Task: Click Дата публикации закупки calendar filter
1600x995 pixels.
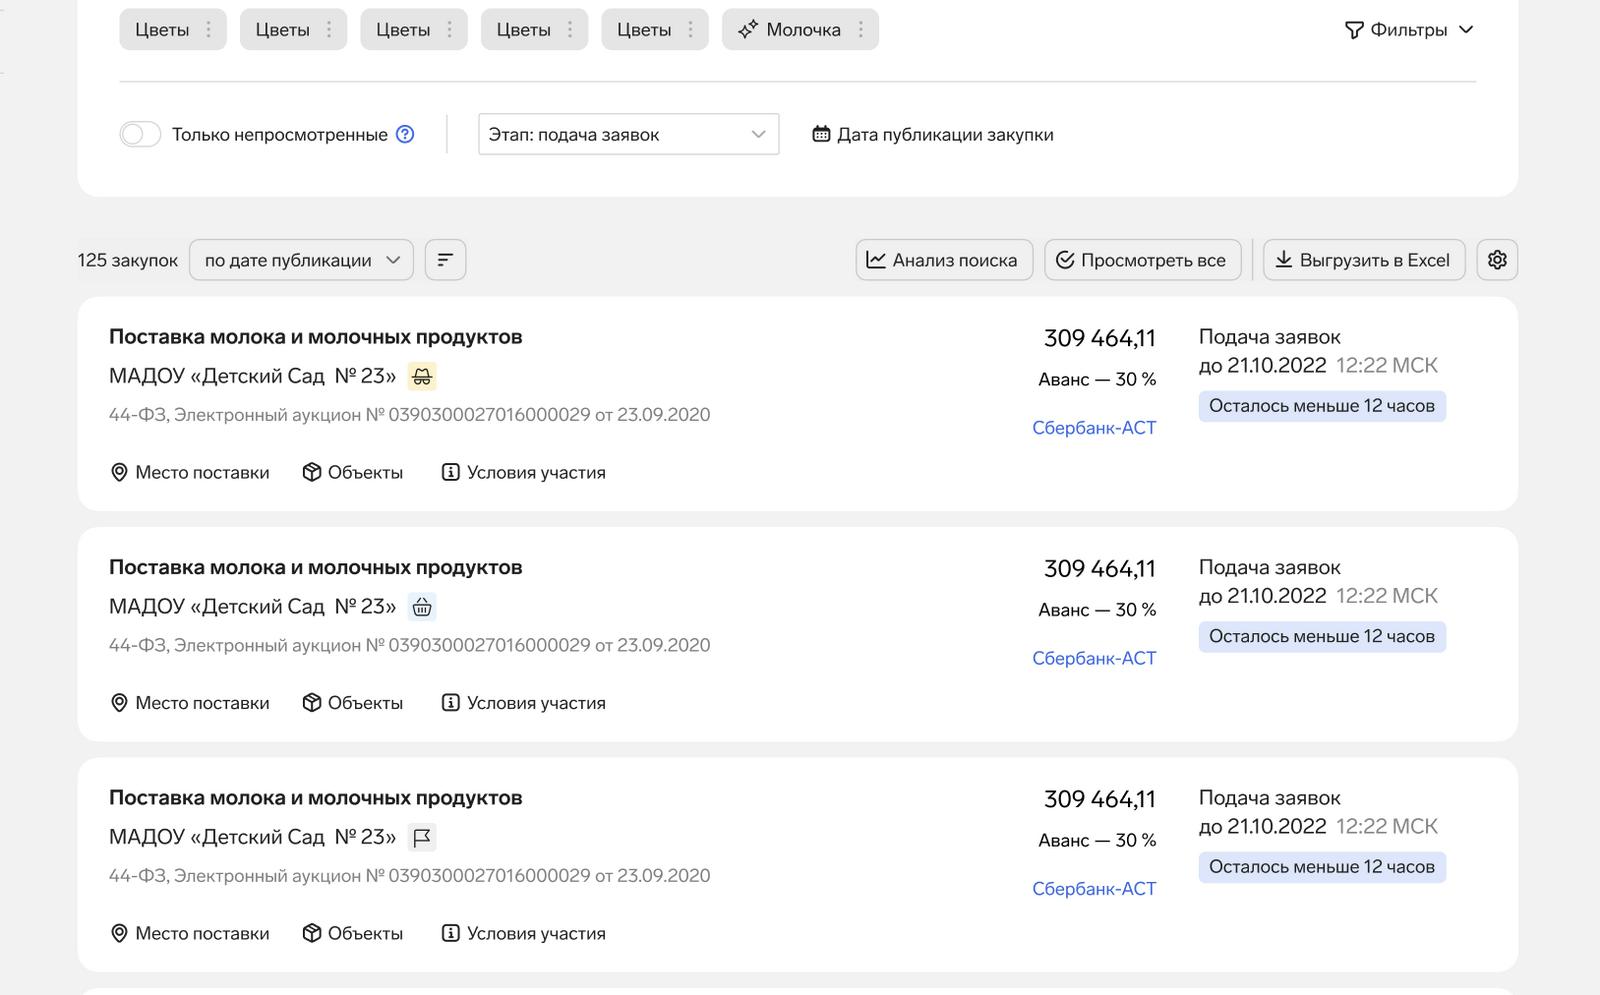Action: tap(933, 134)
